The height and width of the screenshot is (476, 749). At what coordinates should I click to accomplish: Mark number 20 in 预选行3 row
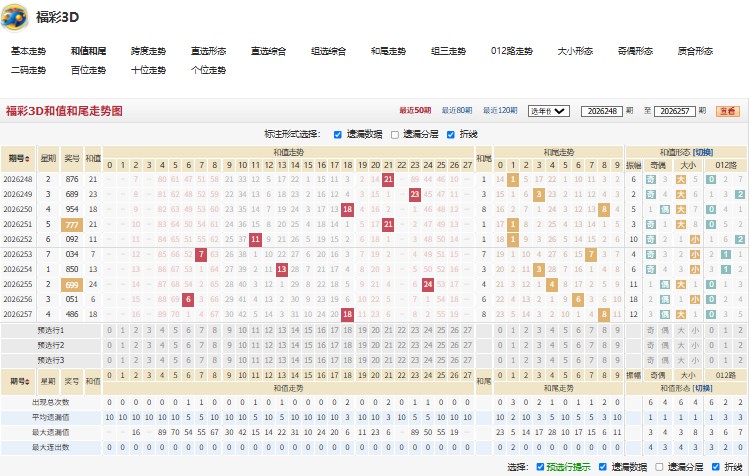pyautogui.click(x=375, y=360)
